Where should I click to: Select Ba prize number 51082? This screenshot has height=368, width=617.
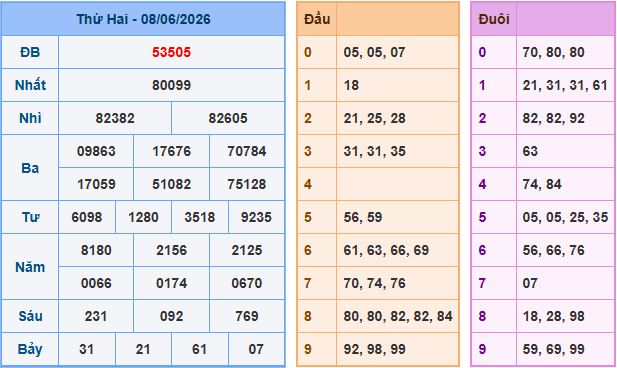(x=172, y=184)
